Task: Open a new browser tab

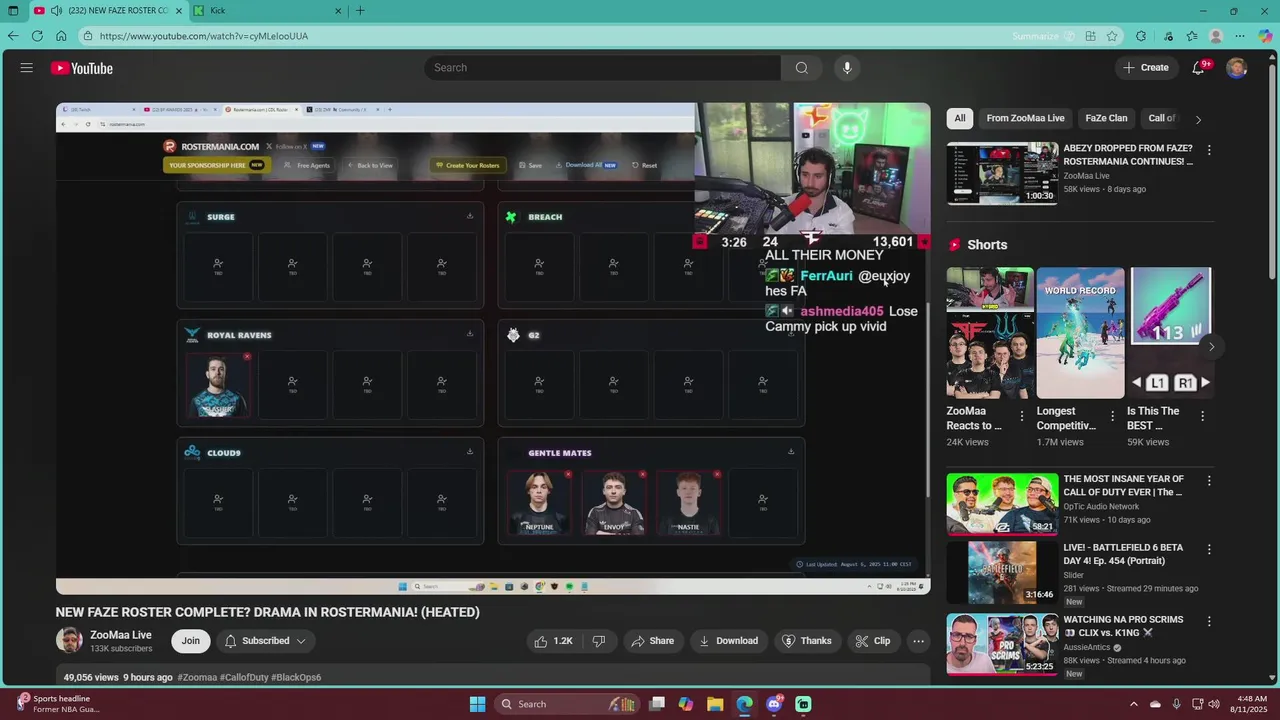Action: coord(360,11)
